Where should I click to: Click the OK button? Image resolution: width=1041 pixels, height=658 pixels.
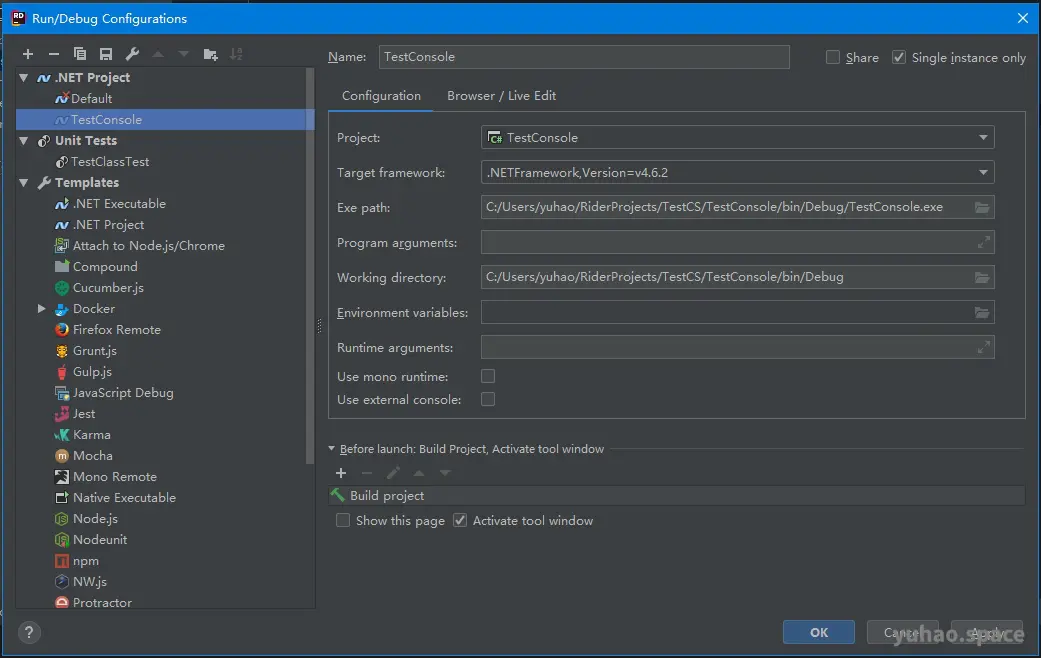pyautogui.click(x=819, y=632)
